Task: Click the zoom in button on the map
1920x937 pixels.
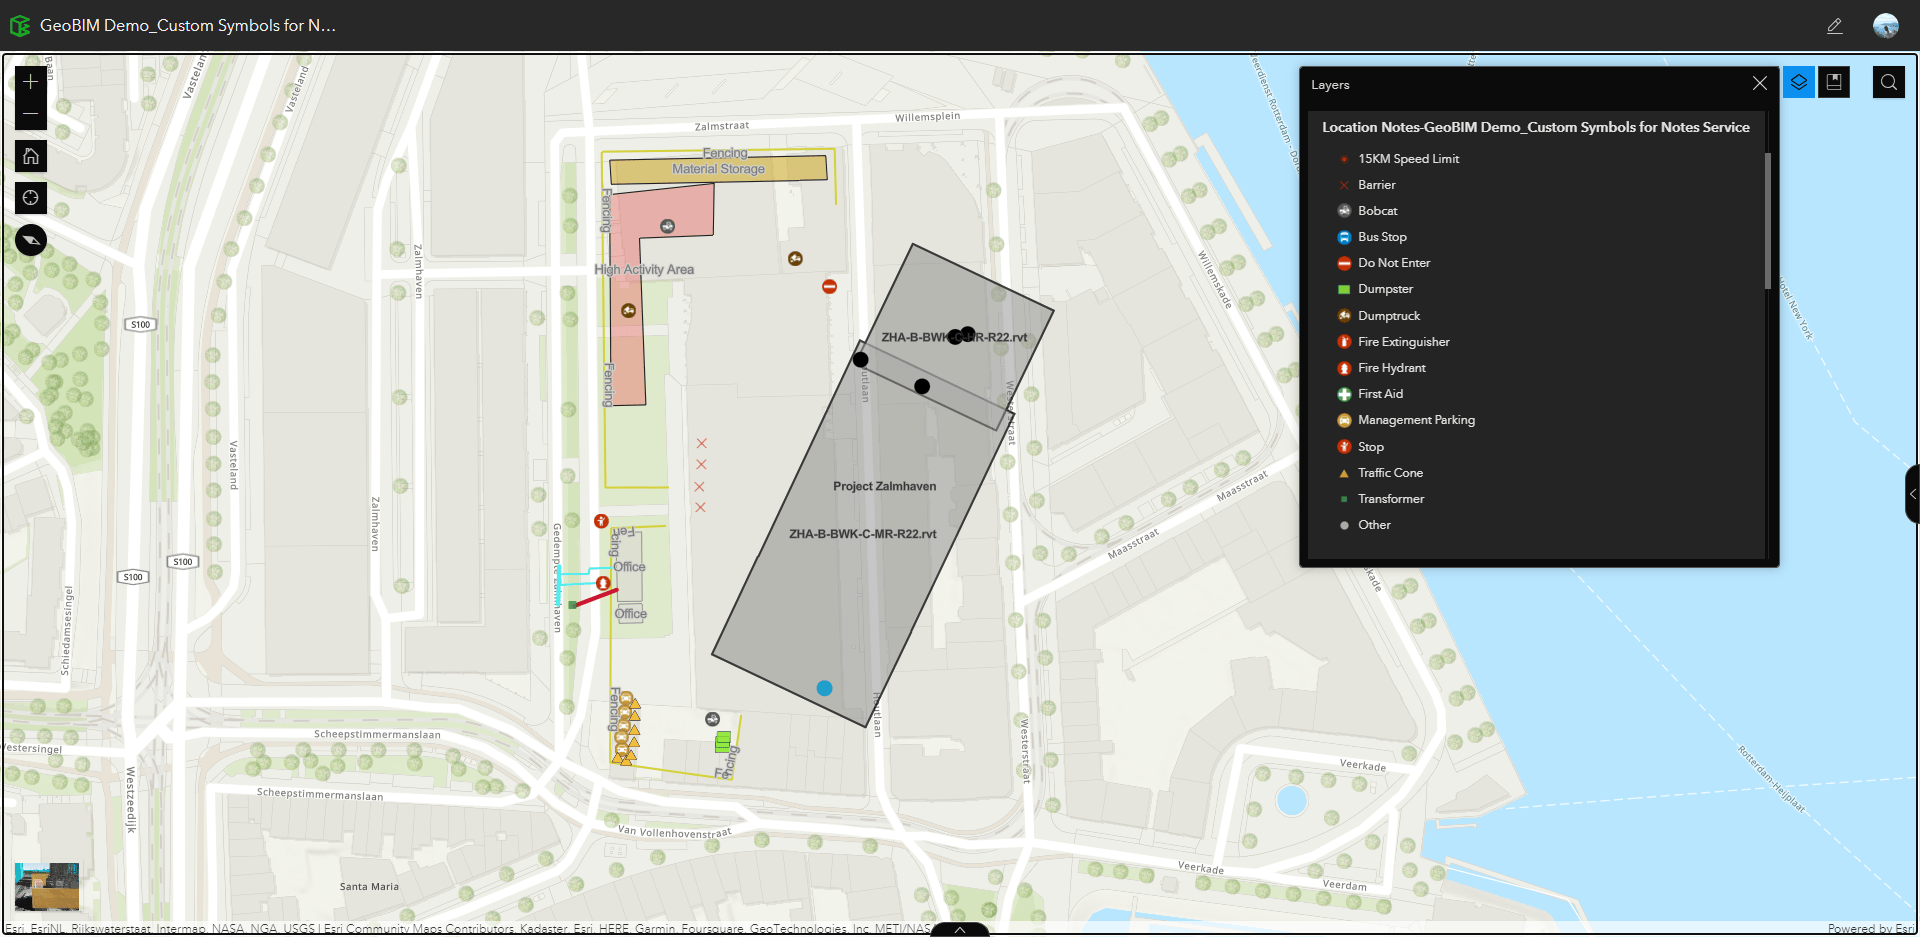Action: click(30, 81)
